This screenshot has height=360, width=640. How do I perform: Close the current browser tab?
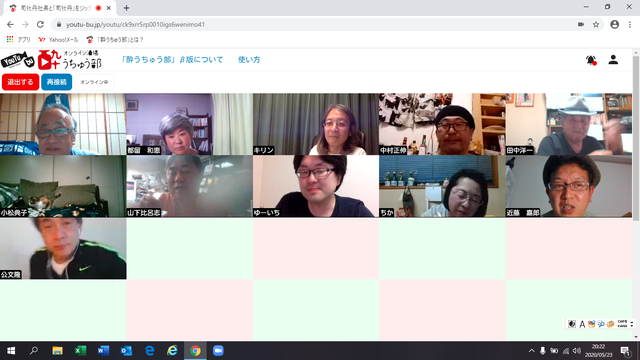tap(109, 8)
